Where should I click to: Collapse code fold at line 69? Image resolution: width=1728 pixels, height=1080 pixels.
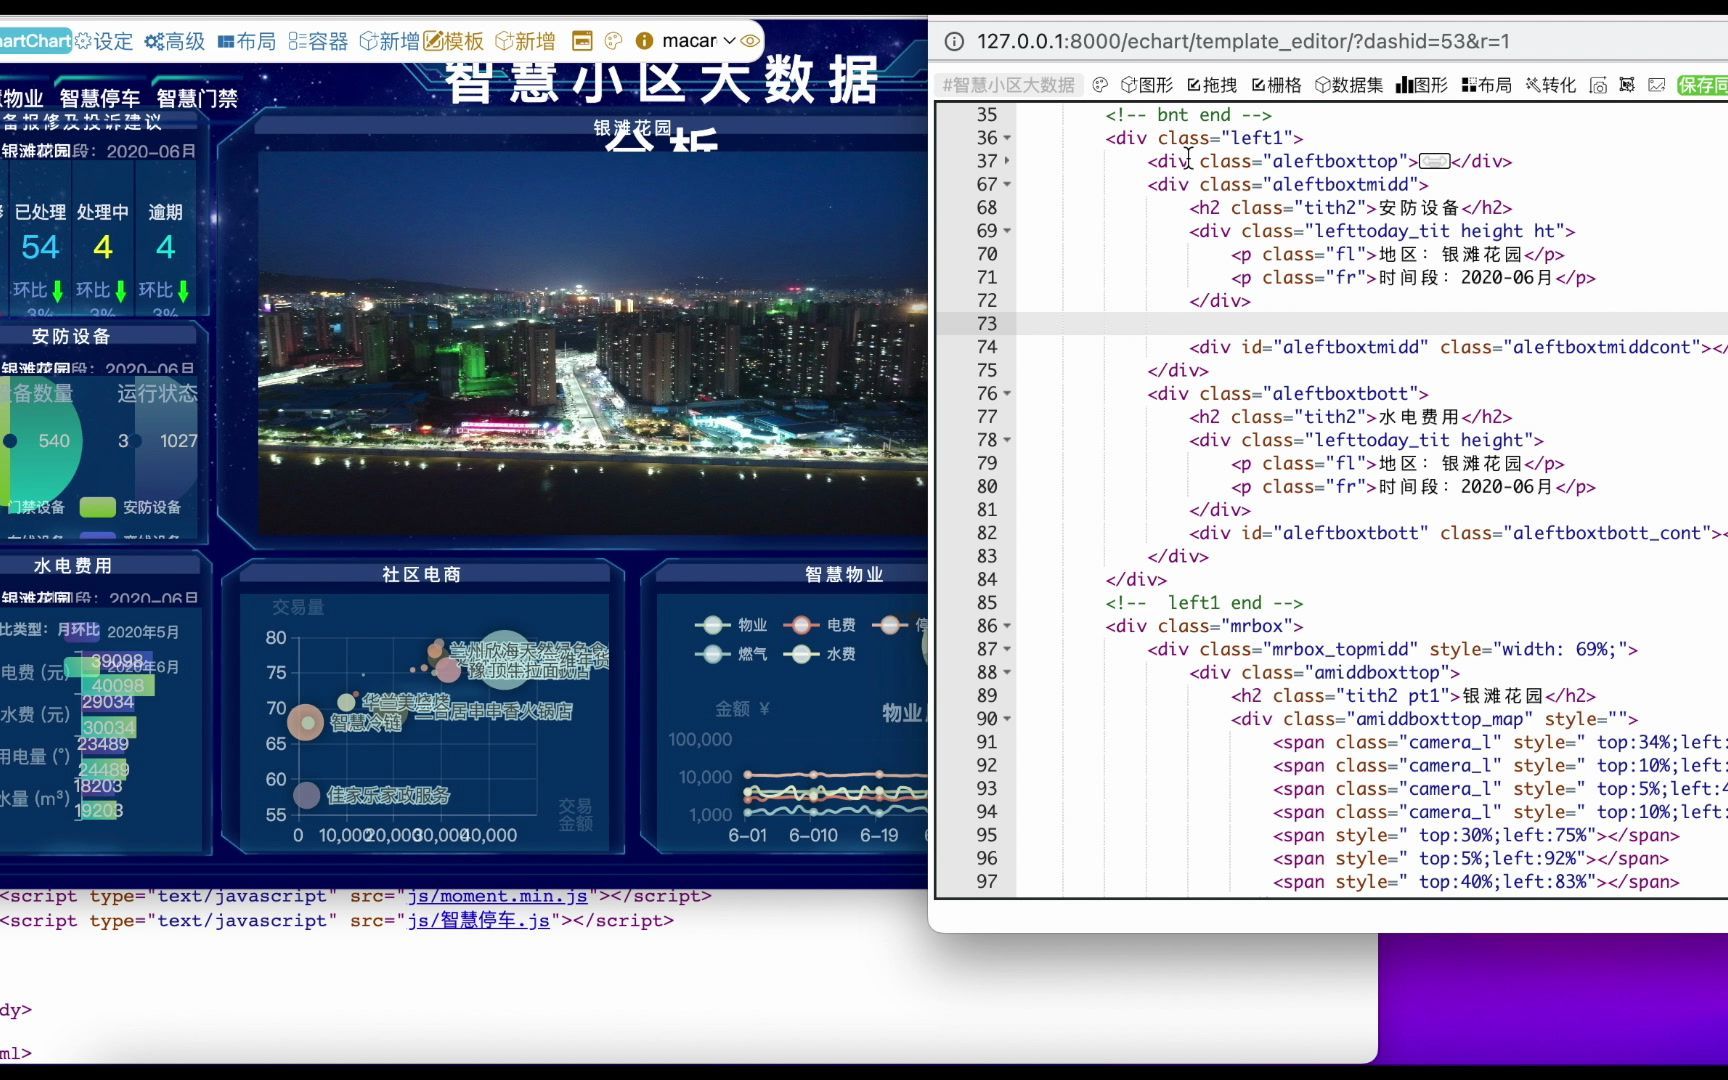point(1007,231)
